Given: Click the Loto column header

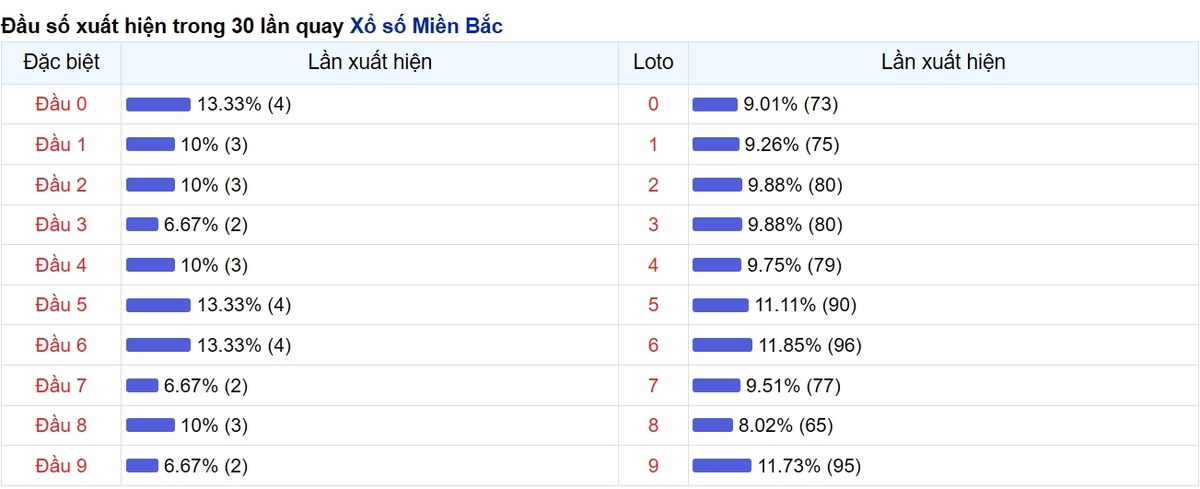Looking at the screenshot, I should click(x=654, y=62).
